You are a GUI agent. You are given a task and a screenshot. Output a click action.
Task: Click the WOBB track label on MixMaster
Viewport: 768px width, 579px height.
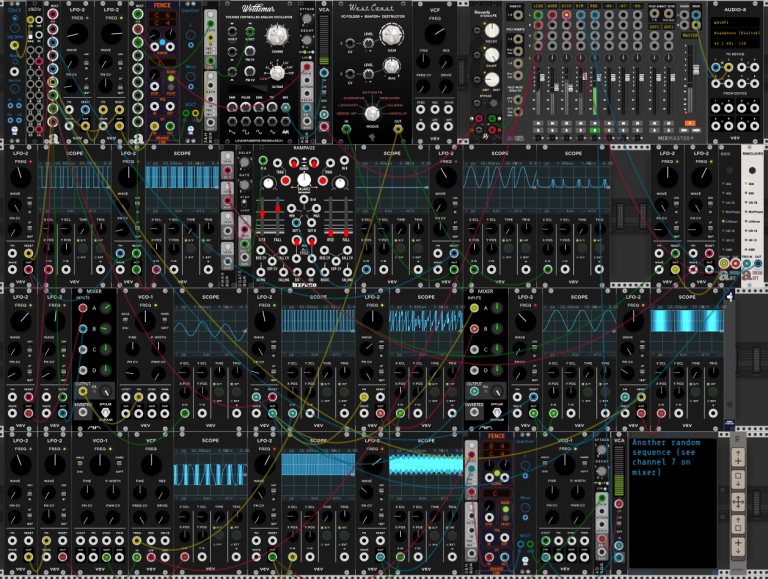552,6
